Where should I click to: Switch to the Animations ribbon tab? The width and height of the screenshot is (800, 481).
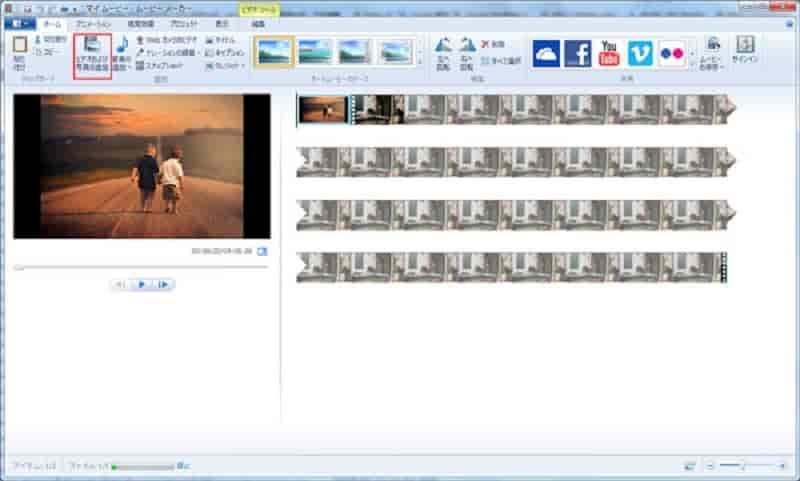click(96, 23)
